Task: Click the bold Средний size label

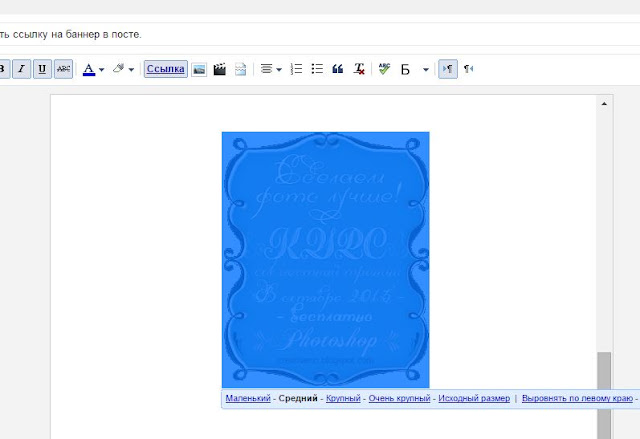Action: pos(298,398)
